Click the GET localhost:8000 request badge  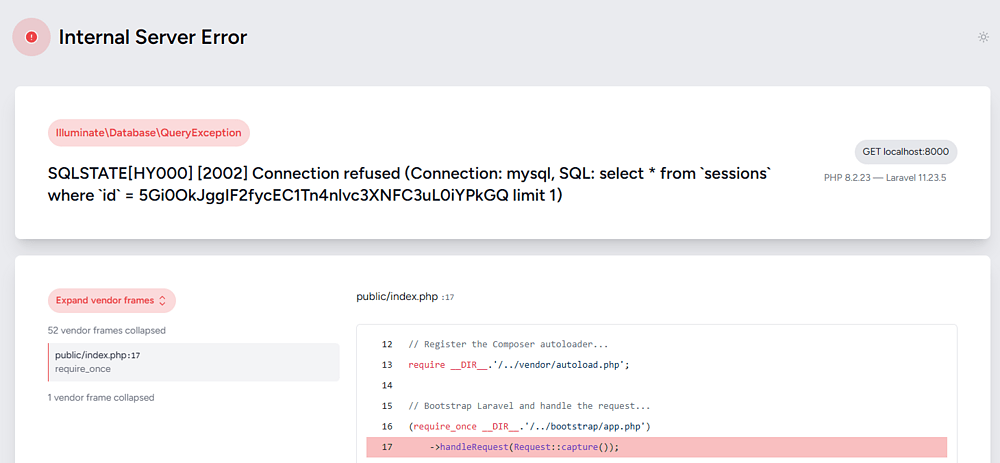coord(906,152)
